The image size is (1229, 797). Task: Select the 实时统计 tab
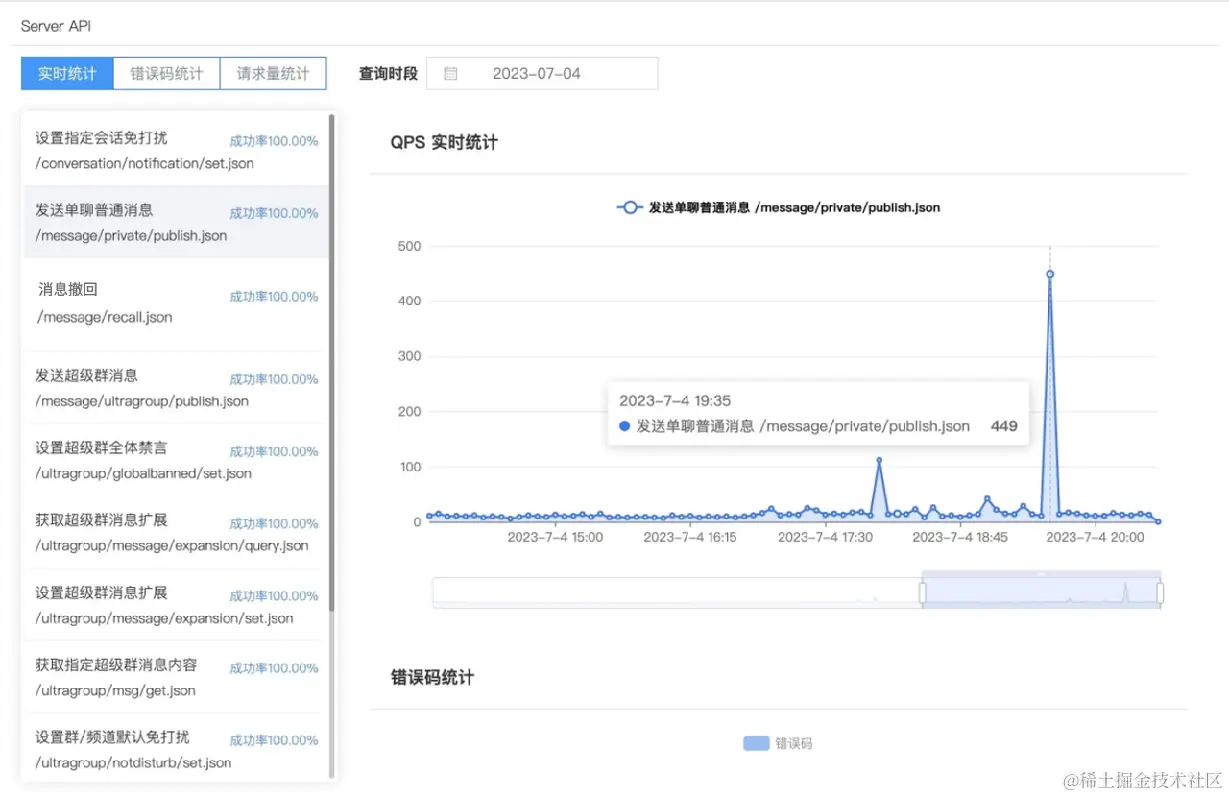click(x=66, y=73)
